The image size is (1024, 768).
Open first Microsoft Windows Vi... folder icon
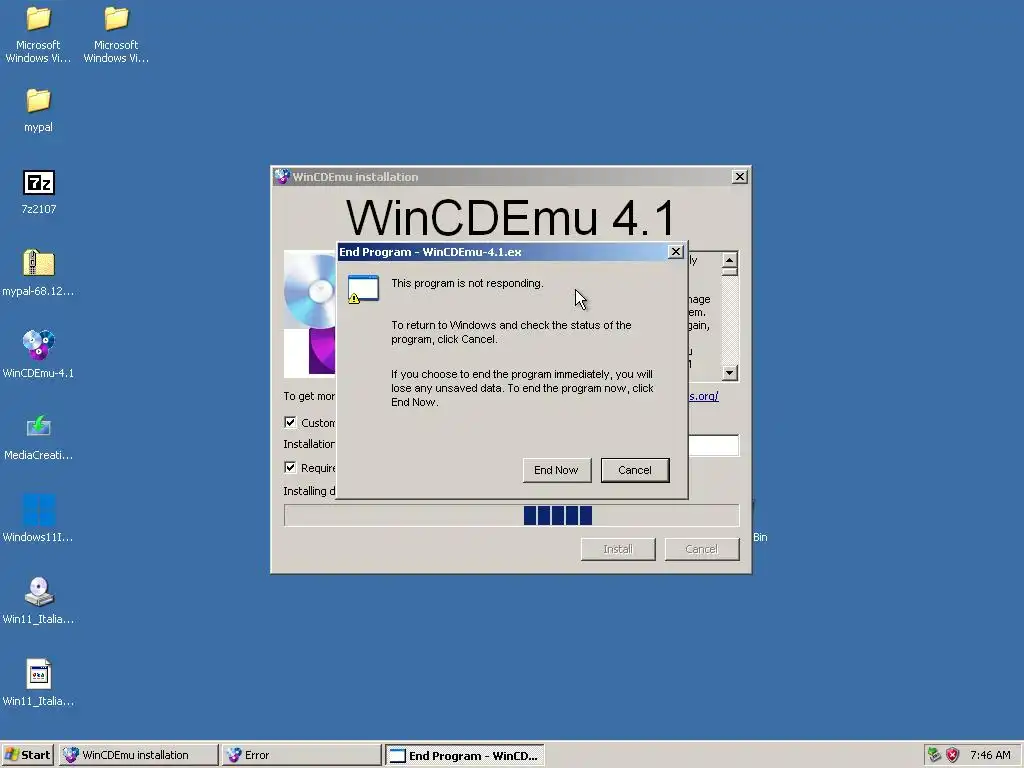click(38, 19)
